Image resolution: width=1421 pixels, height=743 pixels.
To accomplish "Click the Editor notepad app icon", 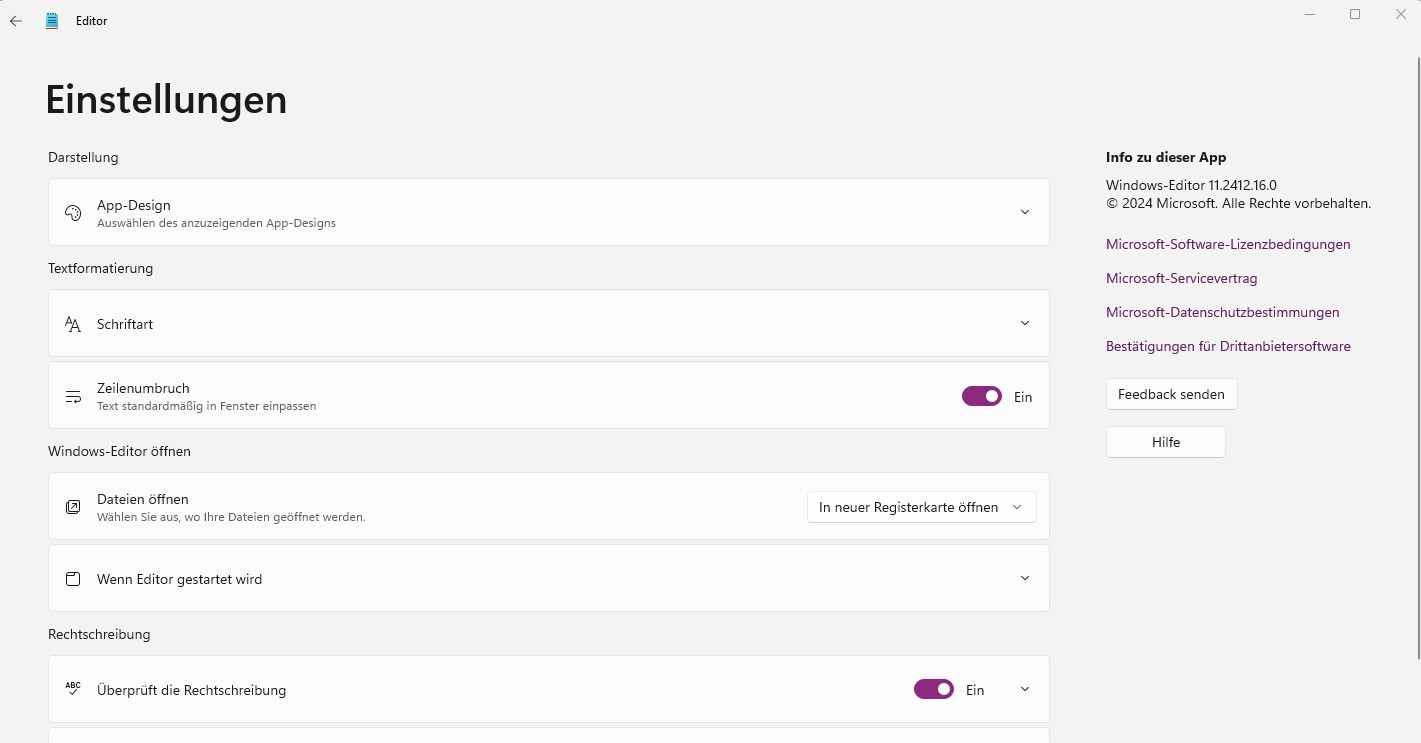I will tap(52, 21).
